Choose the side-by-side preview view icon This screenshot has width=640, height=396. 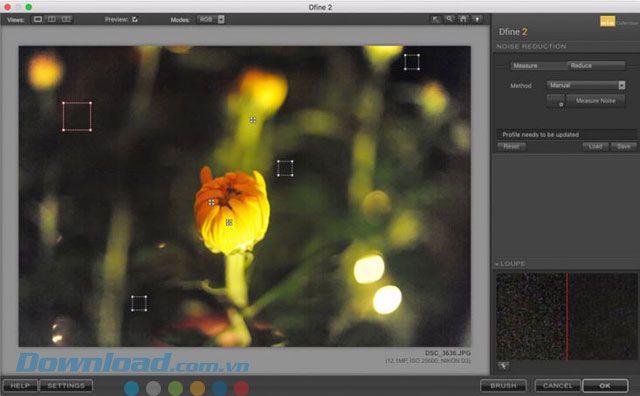click(x=66, y=19)
